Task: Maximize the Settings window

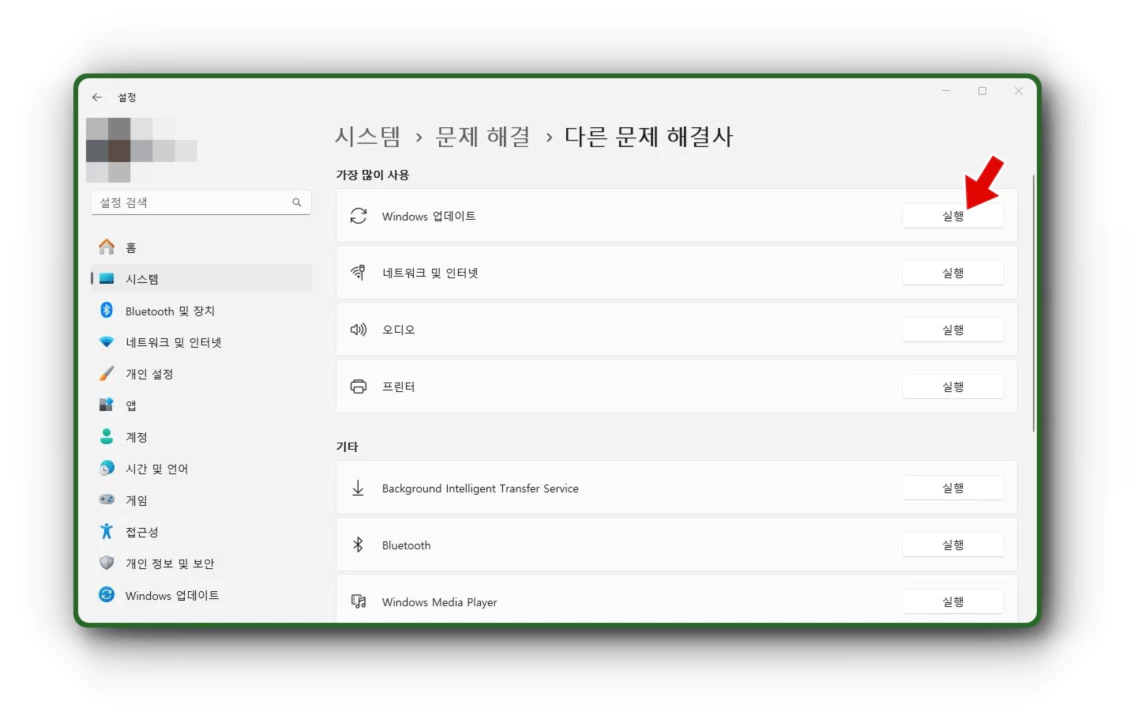Action: click(x=982, y=91)
